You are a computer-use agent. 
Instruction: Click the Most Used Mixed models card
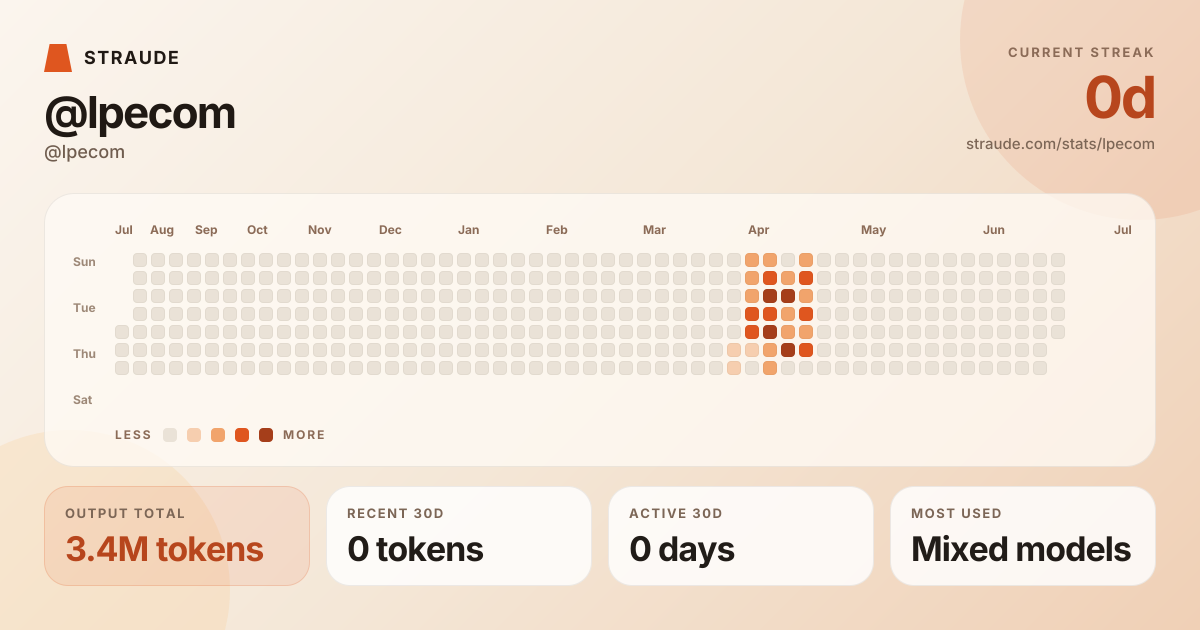[x=1023, y=536]
